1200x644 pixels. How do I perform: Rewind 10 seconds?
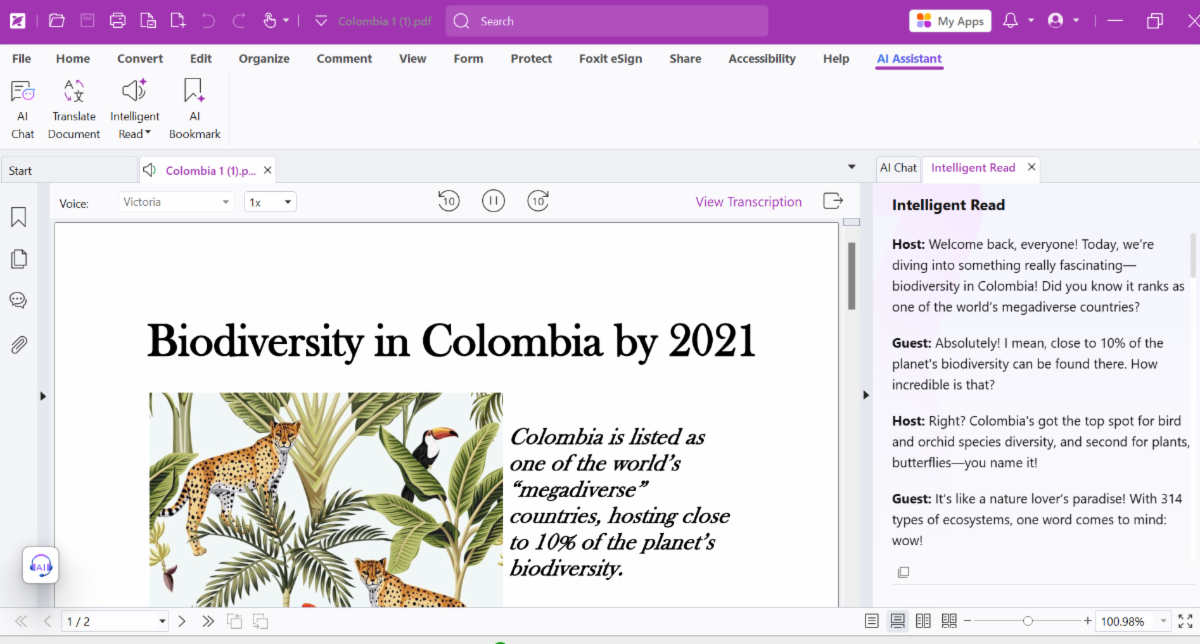(448, 201)
